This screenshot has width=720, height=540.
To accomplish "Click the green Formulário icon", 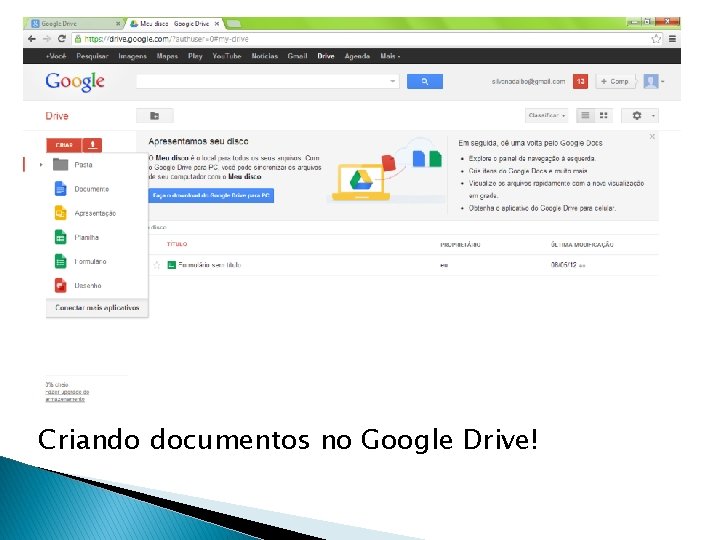I will tap(60, 261).
